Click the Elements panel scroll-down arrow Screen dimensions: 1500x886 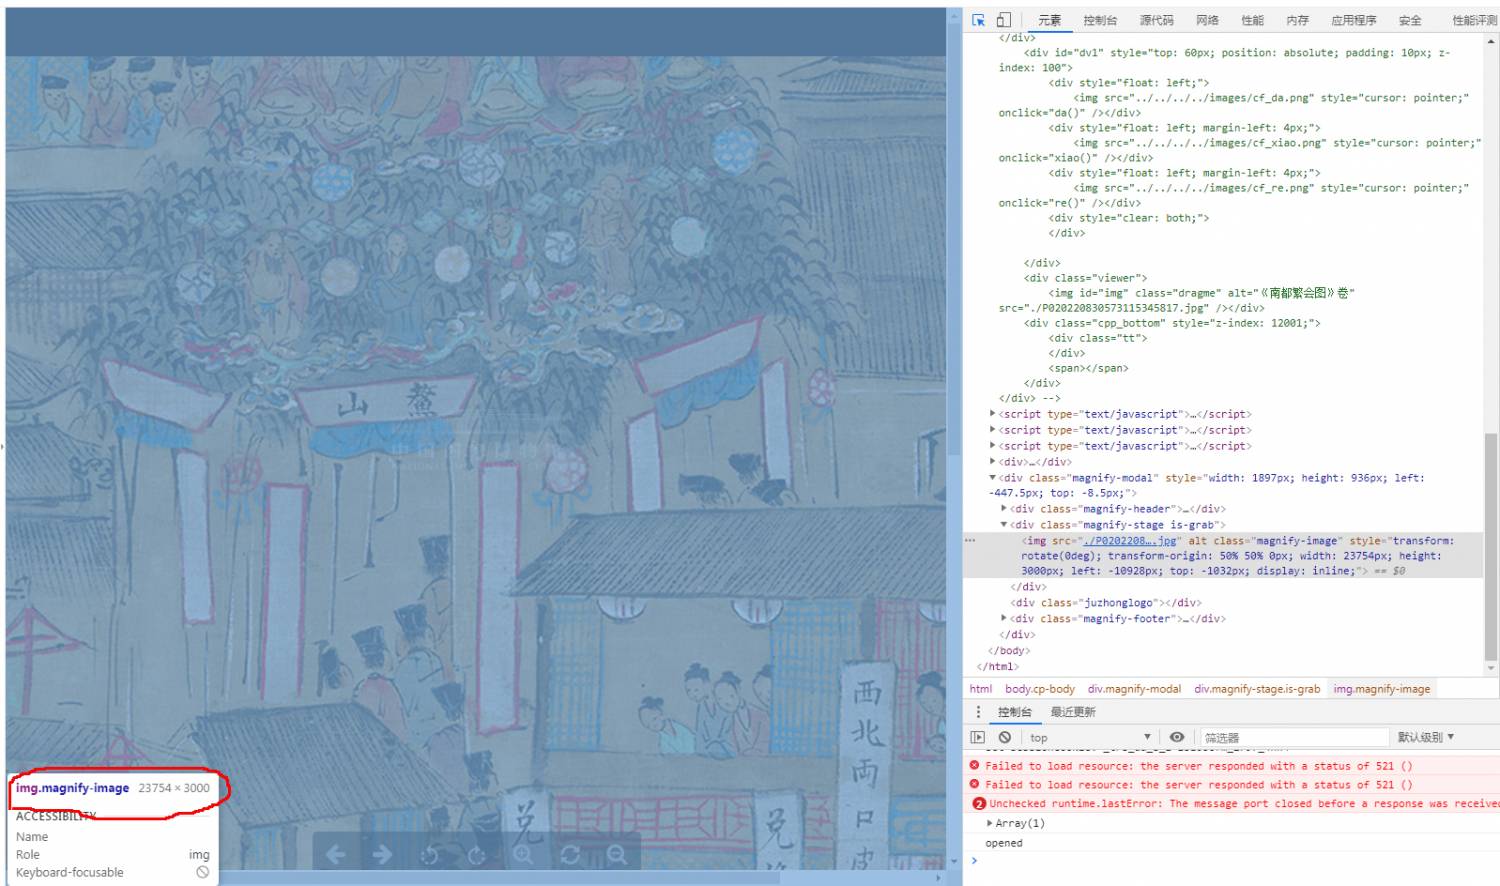(x=1491, y=668)
